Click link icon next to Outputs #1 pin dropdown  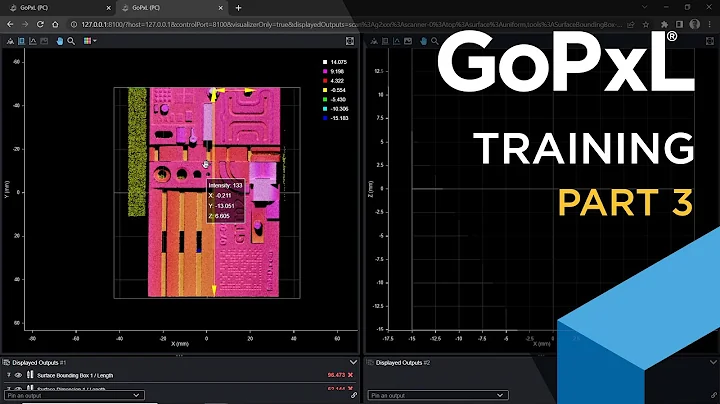(354, 395)
